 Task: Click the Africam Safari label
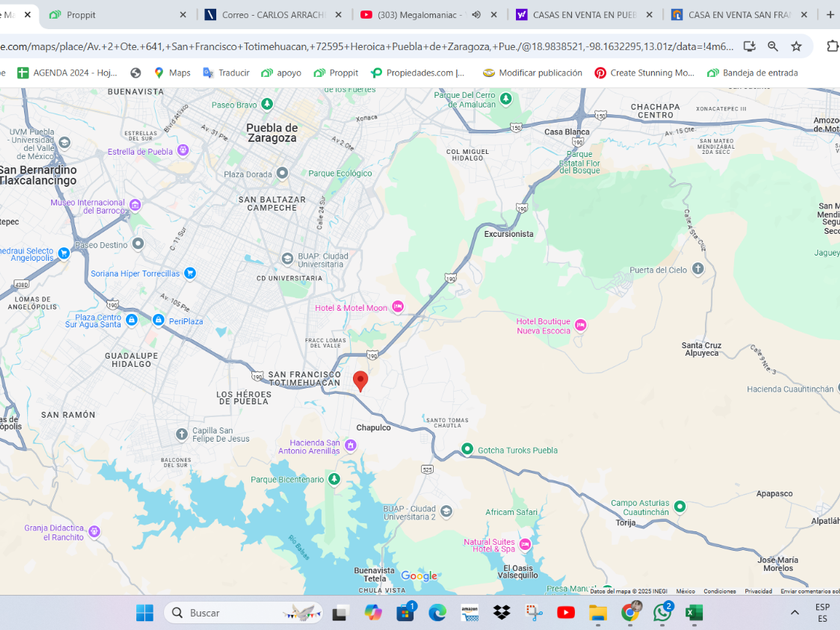pyautogui.click(x=511, y=512)
